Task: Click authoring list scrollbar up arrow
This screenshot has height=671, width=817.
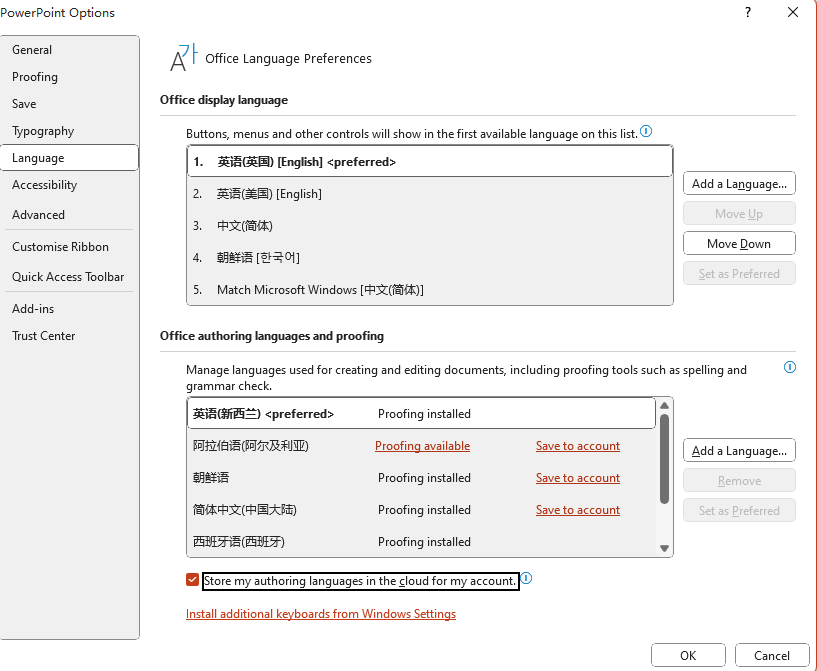Action: pos(664,405)
